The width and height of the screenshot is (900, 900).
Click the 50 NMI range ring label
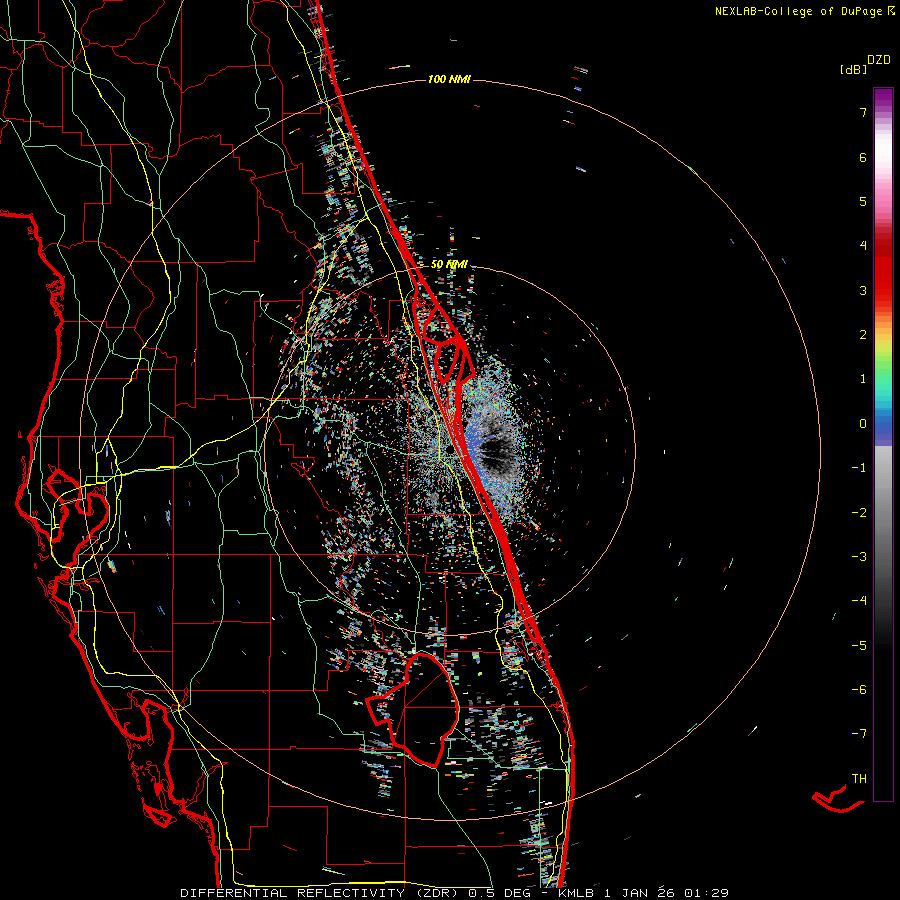click(449, 264)
